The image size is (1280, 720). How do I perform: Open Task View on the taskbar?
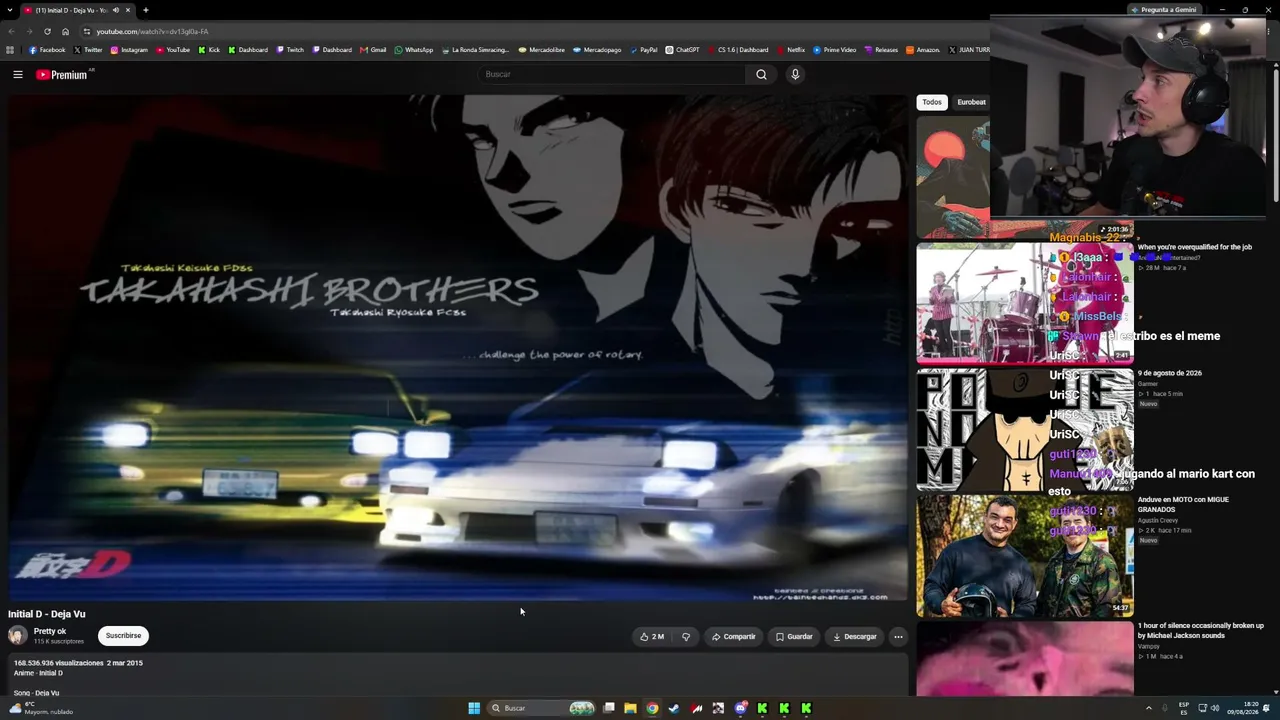(608, 708)
